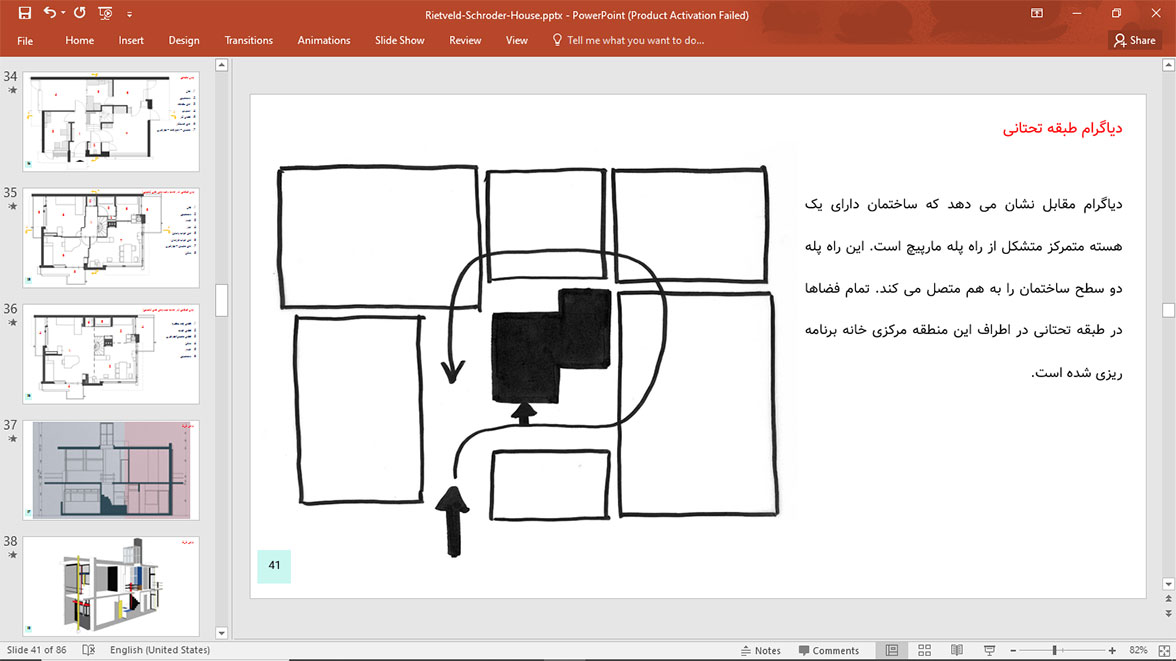Click thumbnail pane scroll down arrow
Image resolution: width=1176 pixels, height=661 pixels.
pos(221,632)
